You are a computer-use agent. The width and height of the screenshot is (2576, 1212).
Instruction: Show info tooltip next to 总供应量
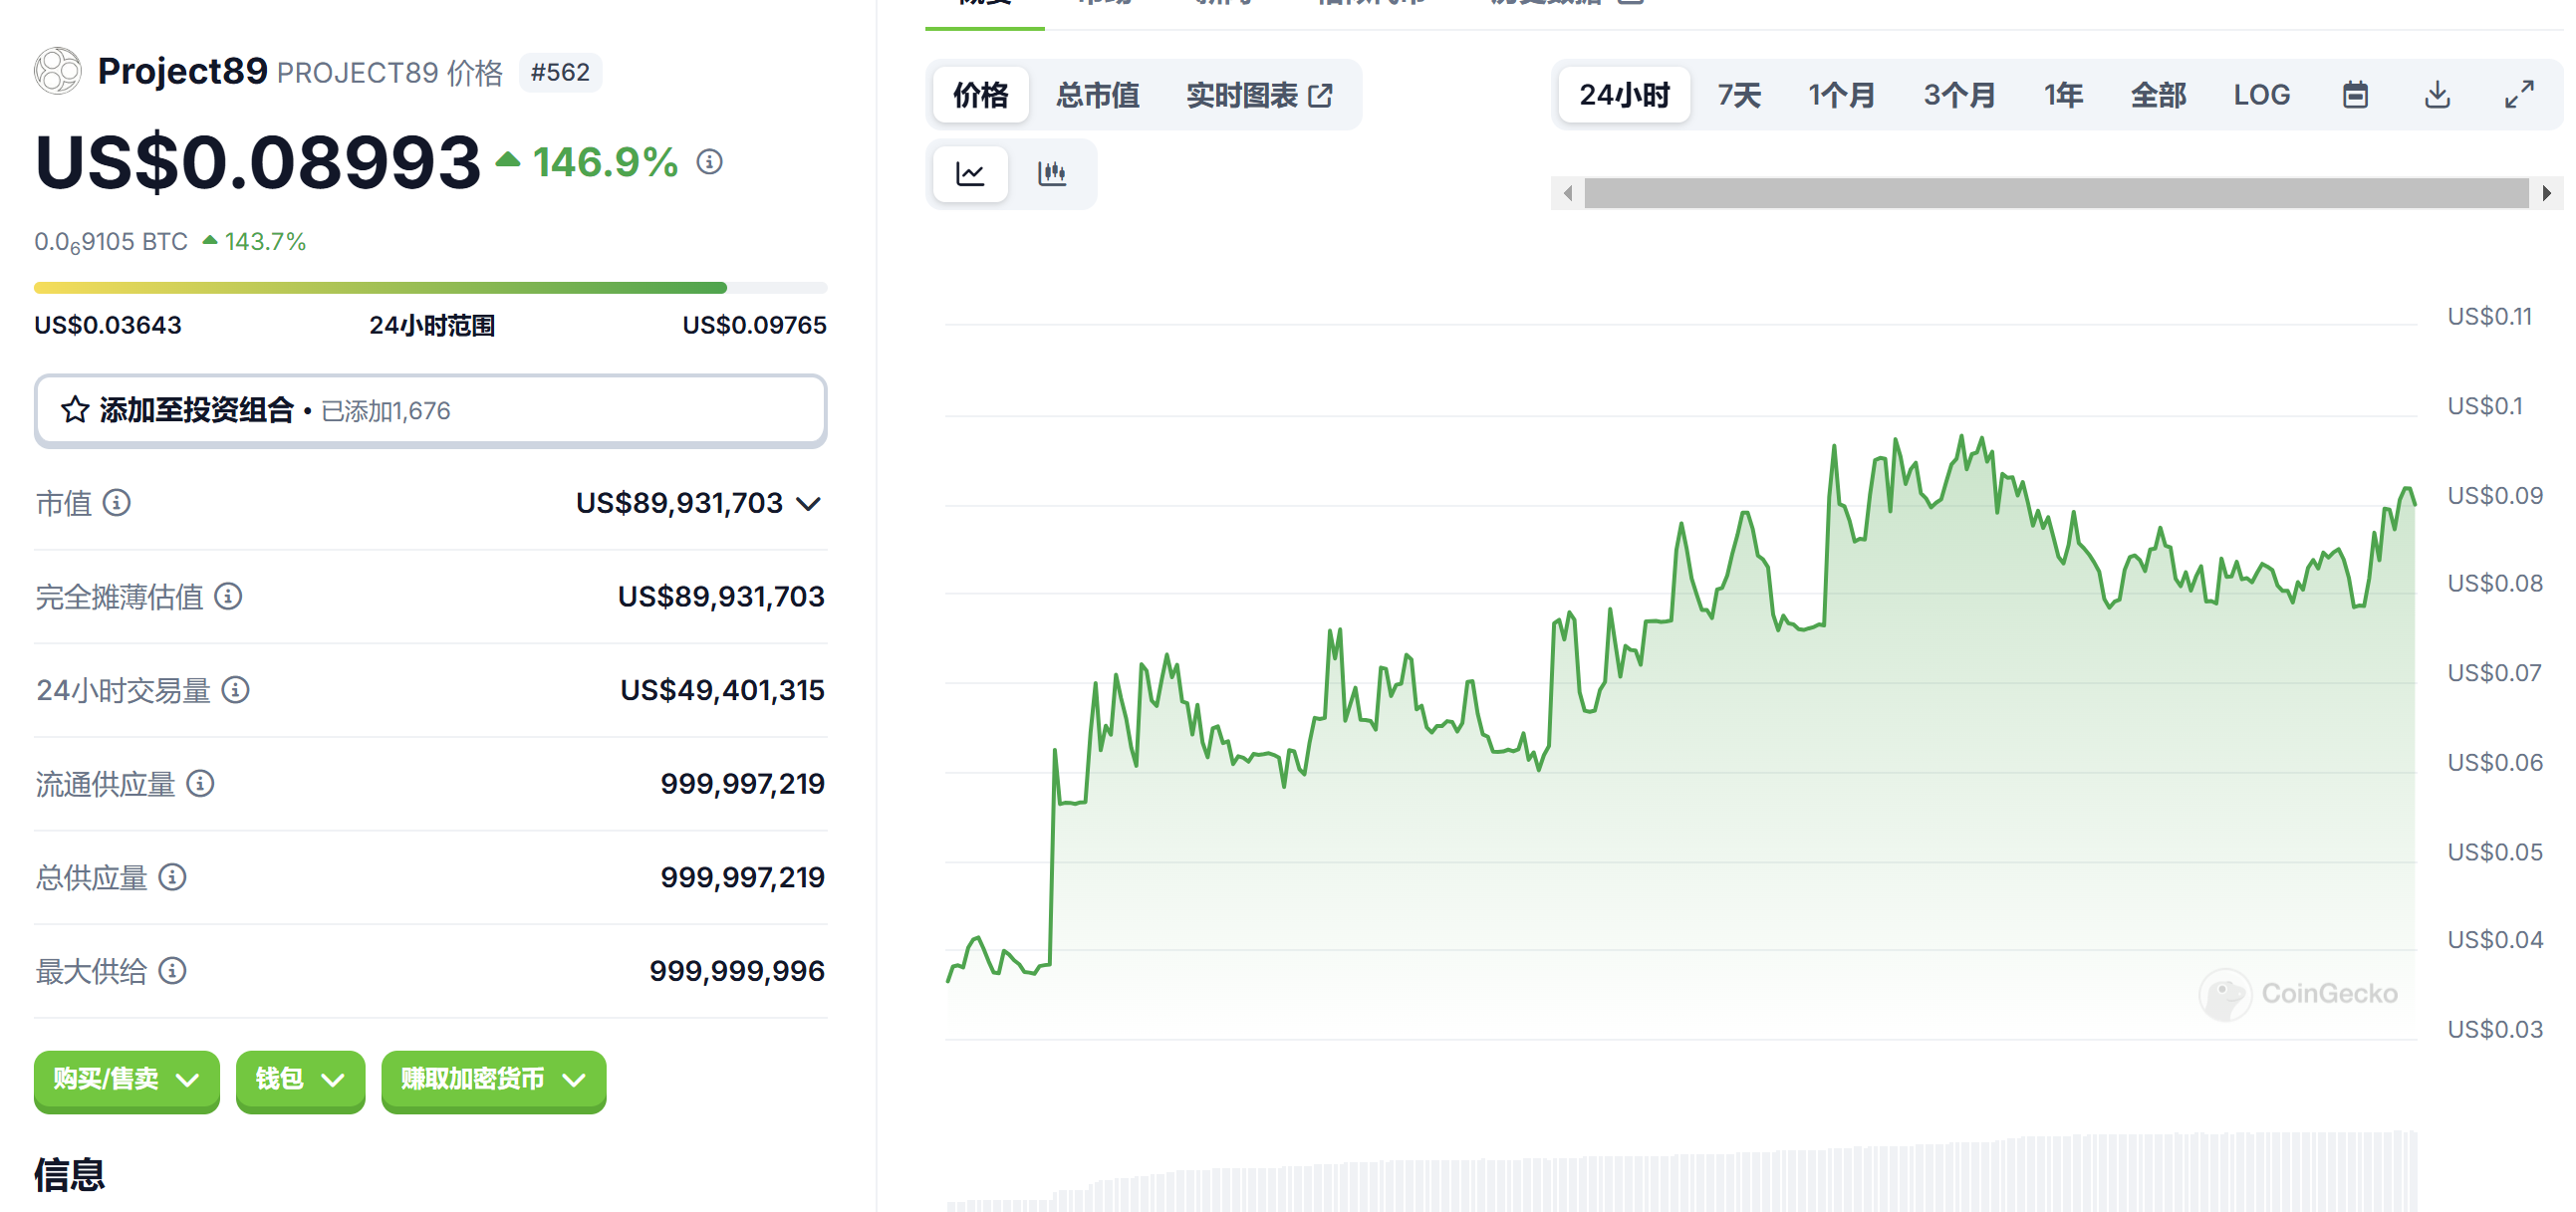(x=173, y=878)
